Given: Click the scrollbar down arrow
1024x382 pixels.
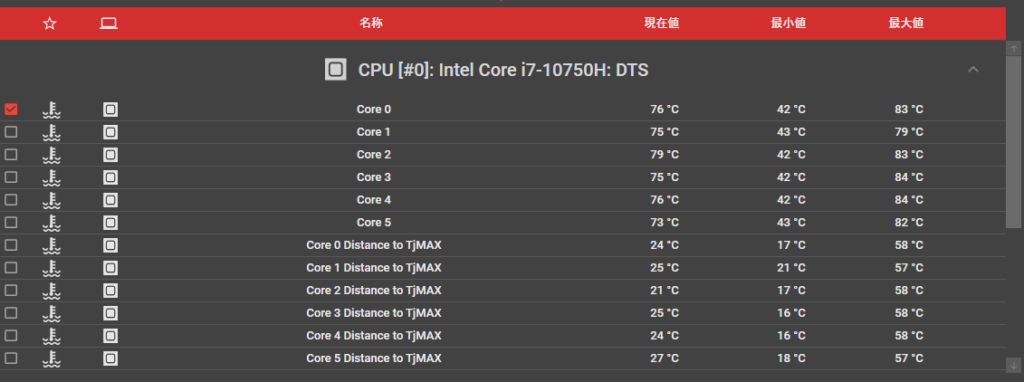Looking at the screenshot, I should [x=1014, y=364].
